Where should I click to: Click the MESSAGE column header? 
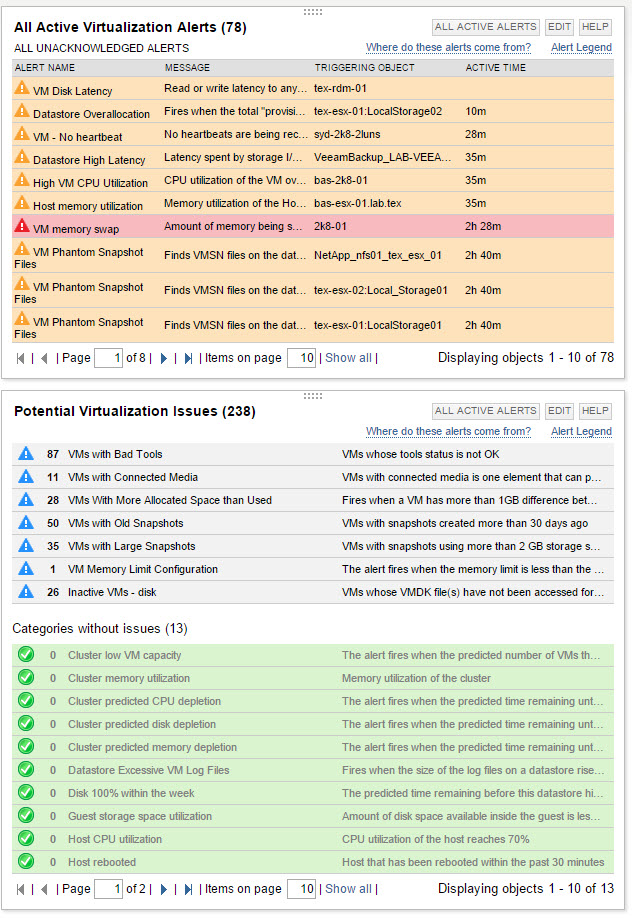[187, 68]
